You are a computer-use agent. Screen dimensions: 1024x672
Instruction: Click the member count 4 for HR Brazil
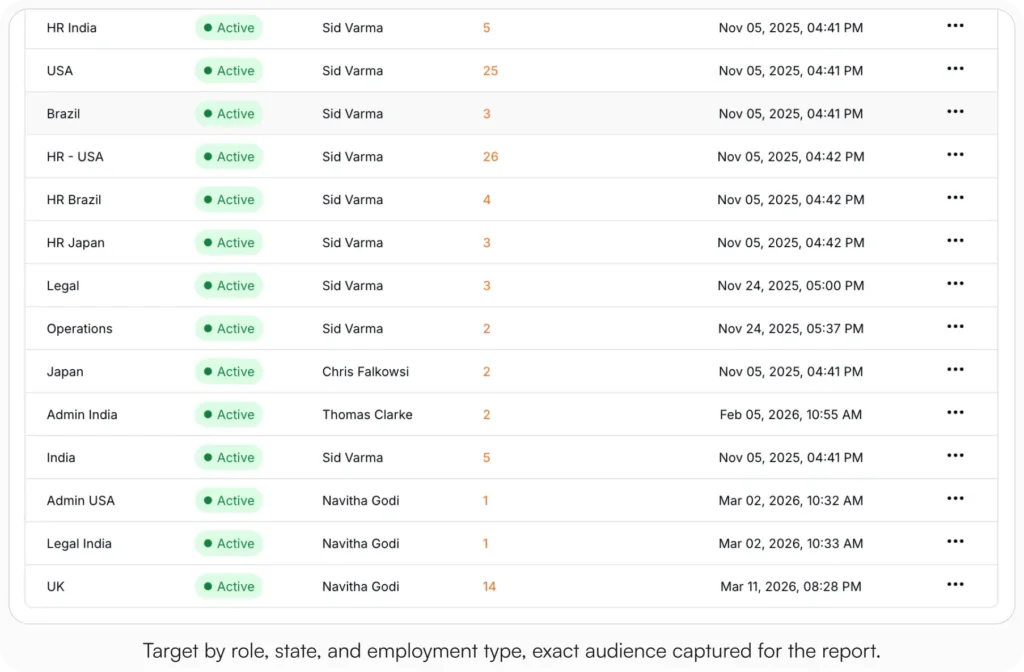click(x=487, y=200)
